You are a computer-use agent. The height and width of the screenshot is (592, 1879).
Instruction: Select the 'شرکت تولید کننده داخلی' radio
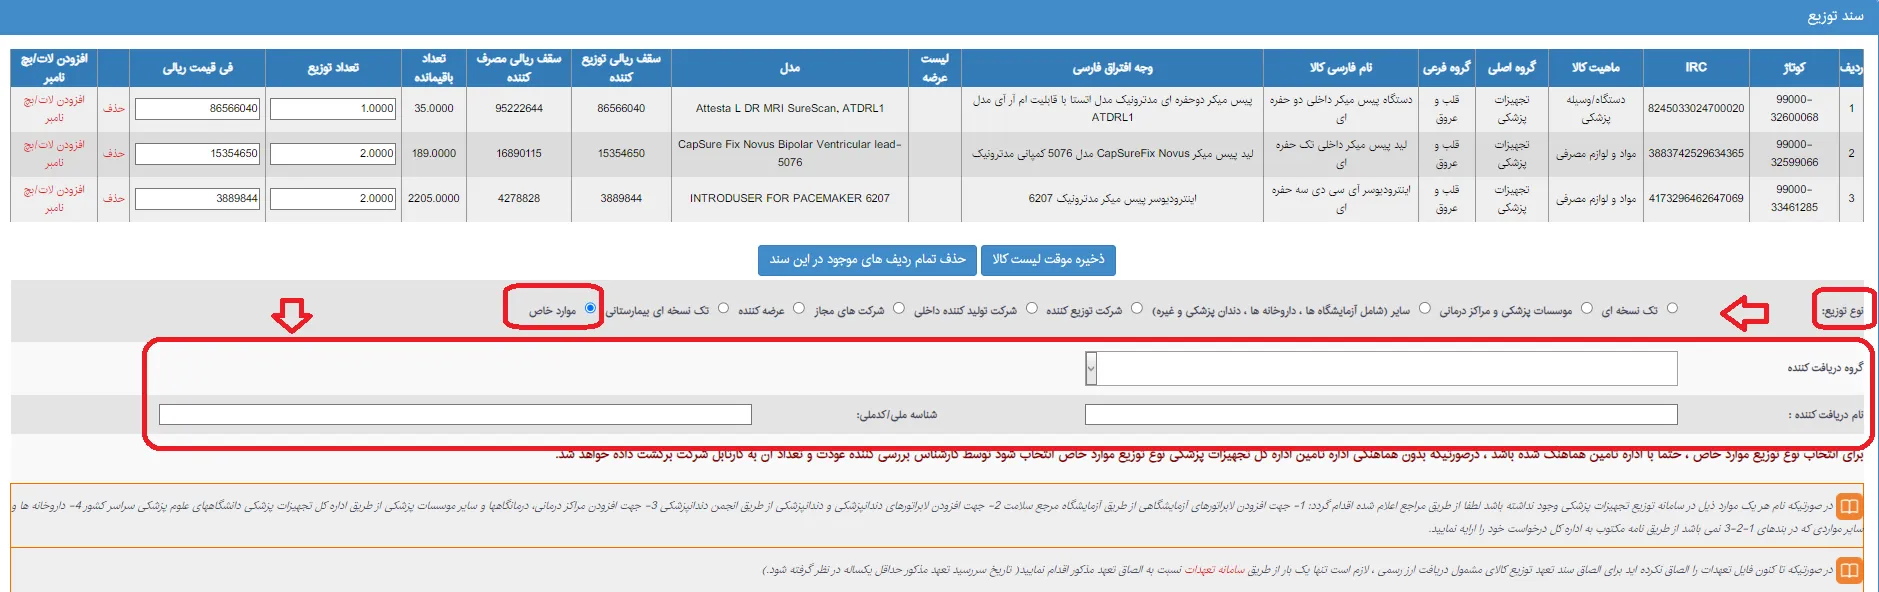[x=1032, y=308]
